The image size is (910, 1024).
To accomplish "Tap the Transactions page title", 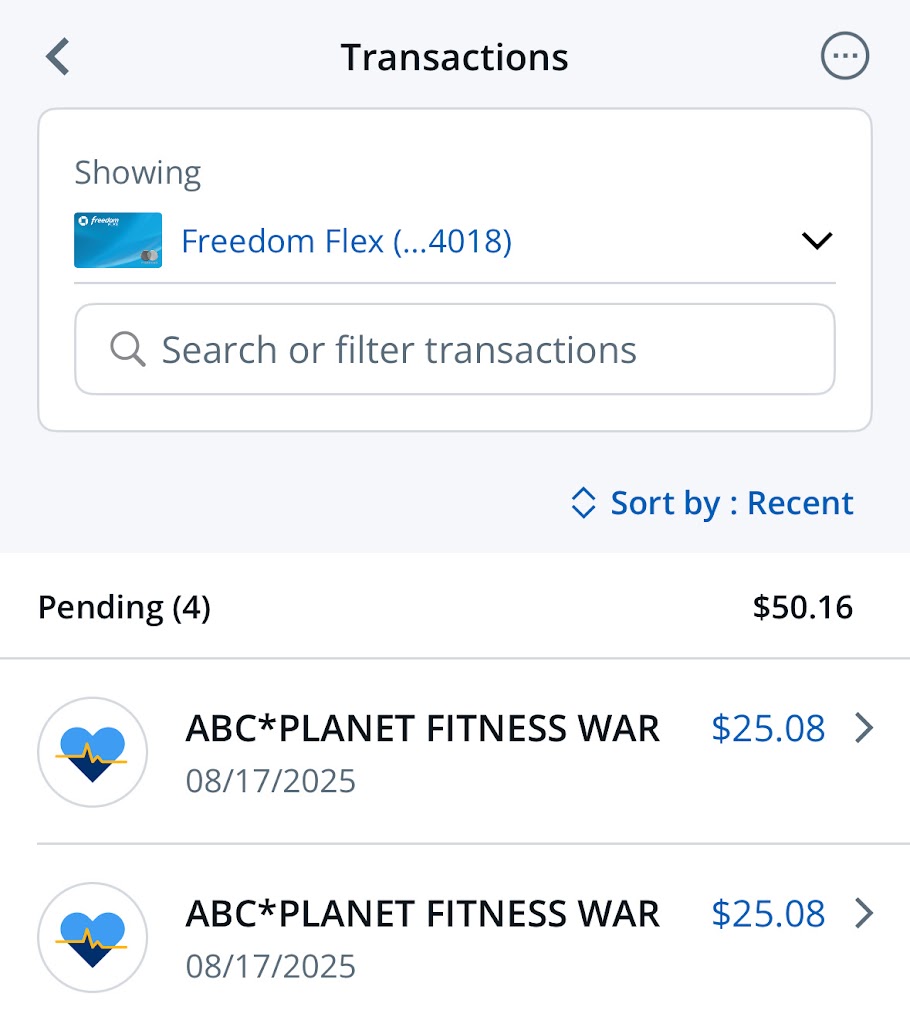I will pos(454,57).
